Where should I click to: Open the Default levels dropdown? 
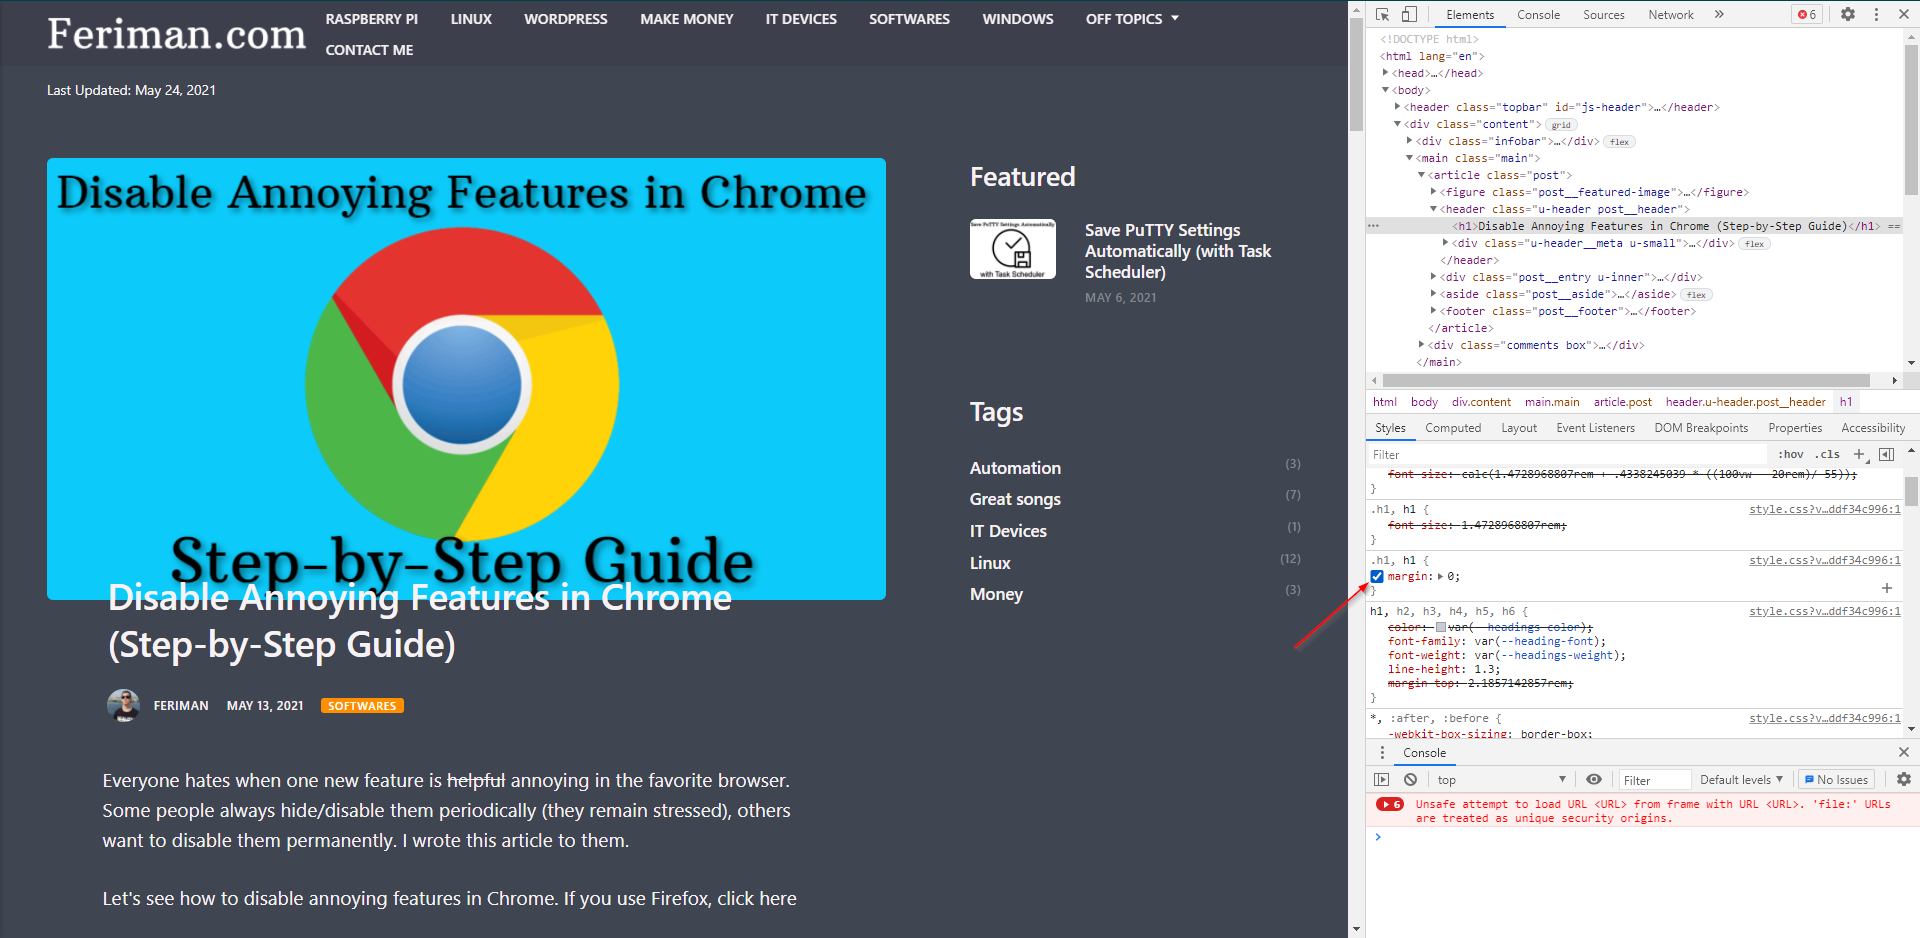1741,780
